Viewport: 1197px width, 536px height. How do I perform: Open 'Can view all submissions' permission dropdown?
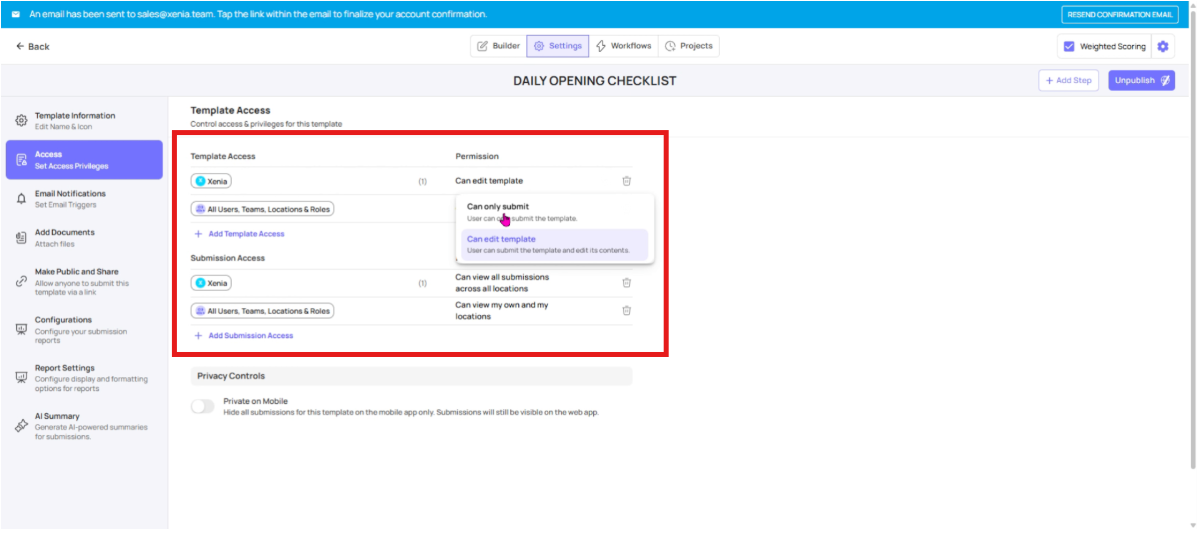click(x=502, y=283)
